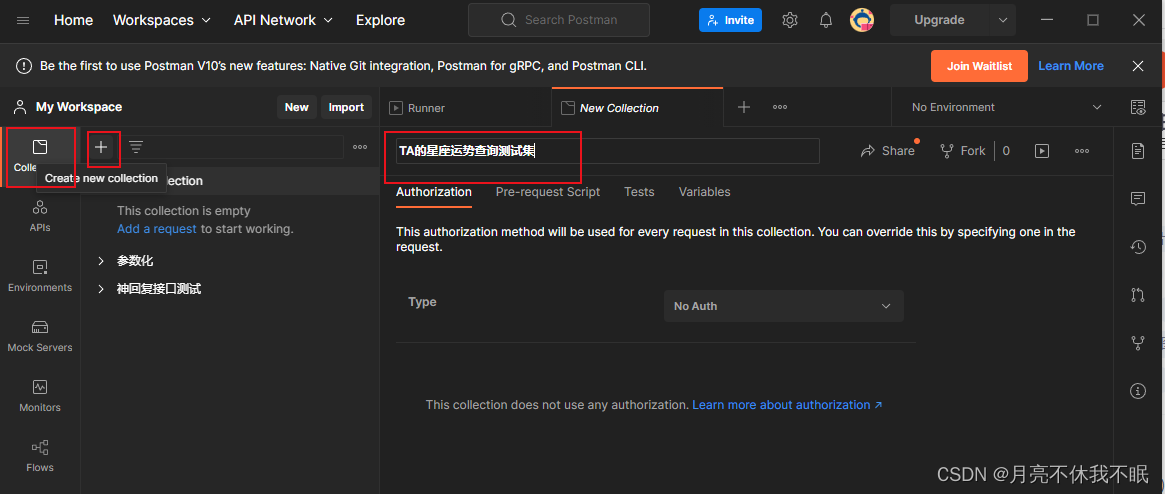Screen dimensions: 1165x494
Task: Open the Monitors sidebar section
Action: pyautogui.click(x=40, y=397)
